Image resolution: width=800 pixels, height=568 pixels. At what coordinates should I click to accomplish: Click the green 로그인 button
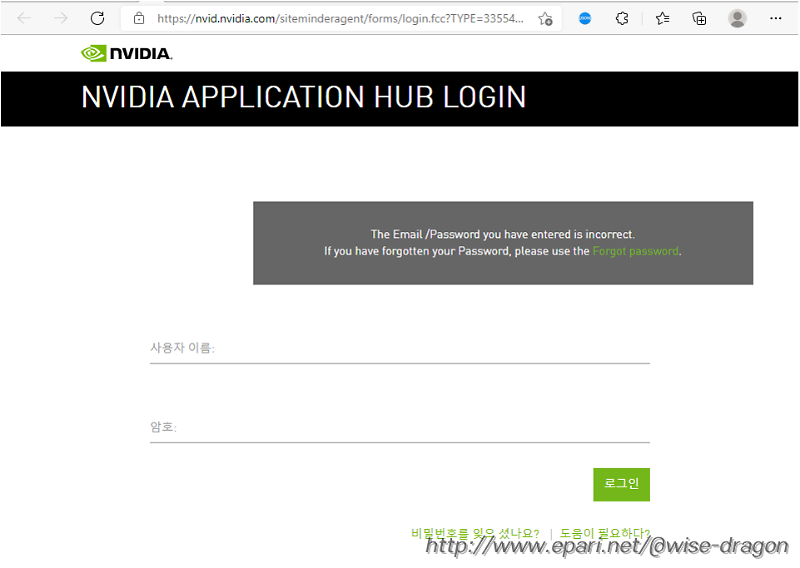(x=621, y=484)
